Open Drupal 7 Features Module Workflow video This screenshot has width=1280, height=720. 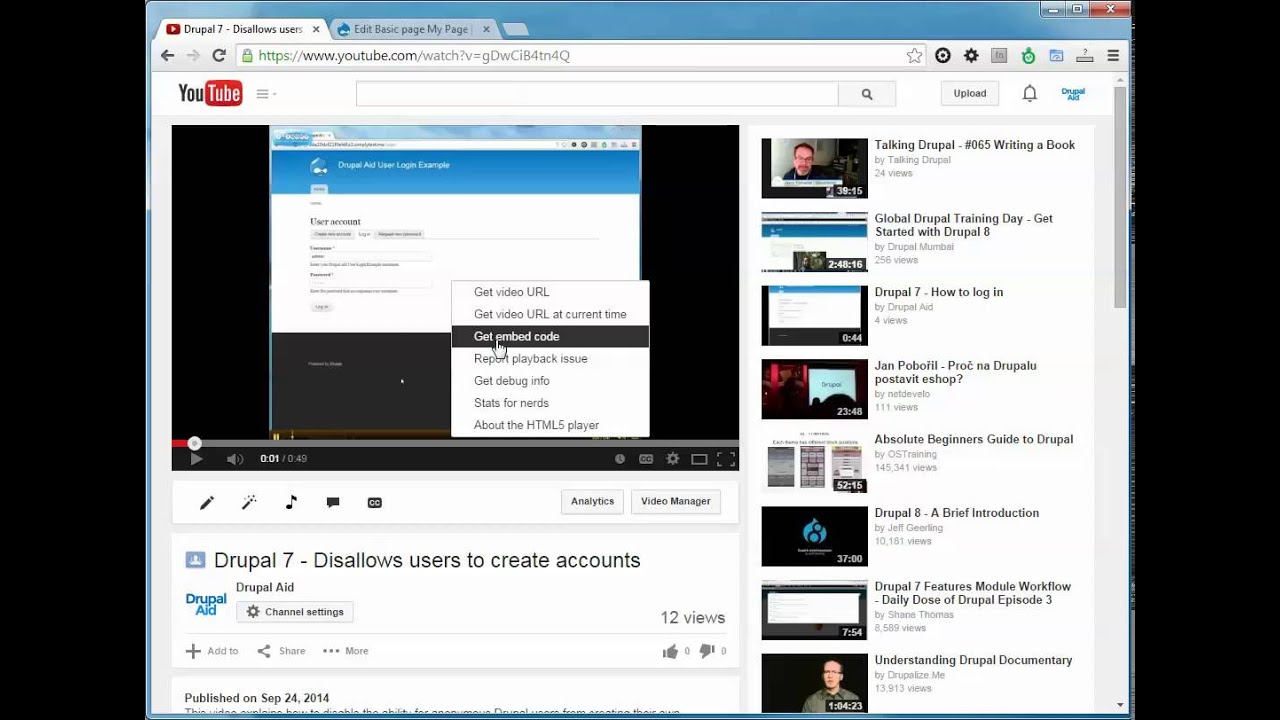[972, 593]
